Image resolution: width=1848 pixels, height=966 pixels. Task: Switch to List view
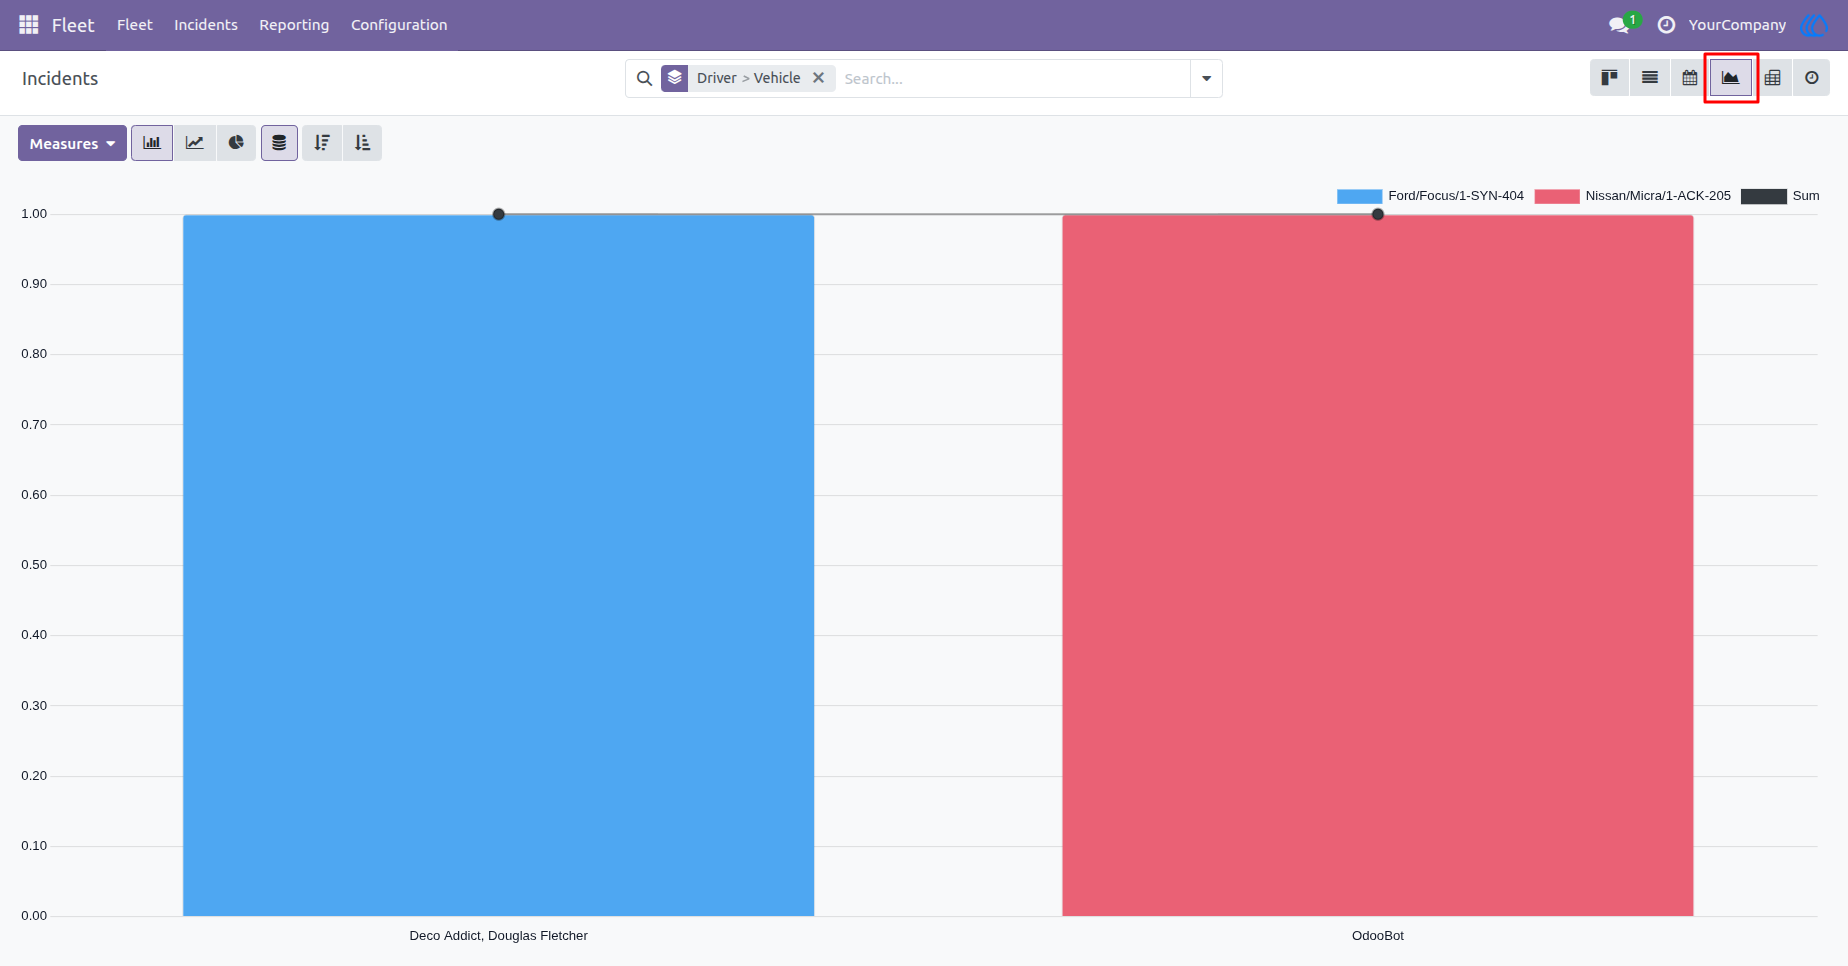click(1650, 78)
